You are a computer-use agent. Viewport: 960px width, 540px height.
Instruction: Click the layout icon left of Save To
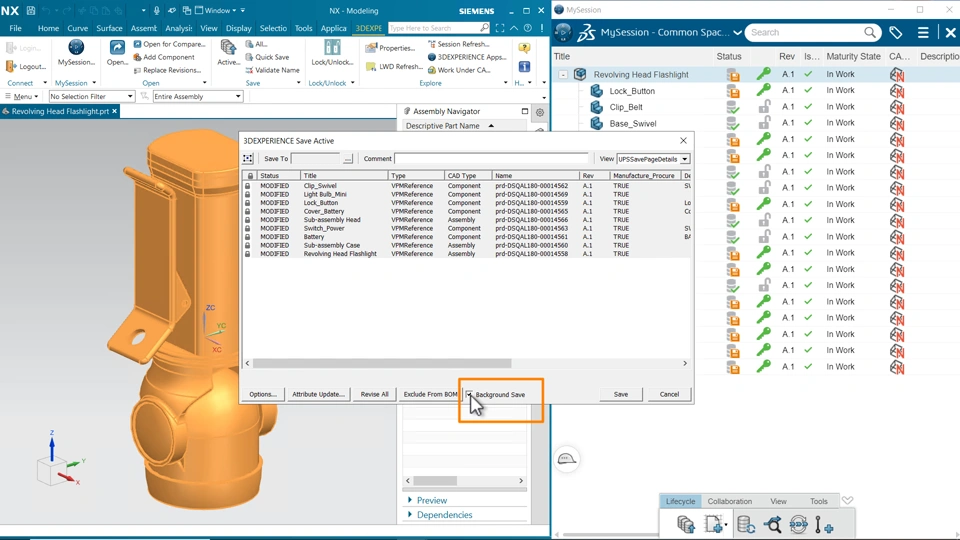(x=248, y=159)
